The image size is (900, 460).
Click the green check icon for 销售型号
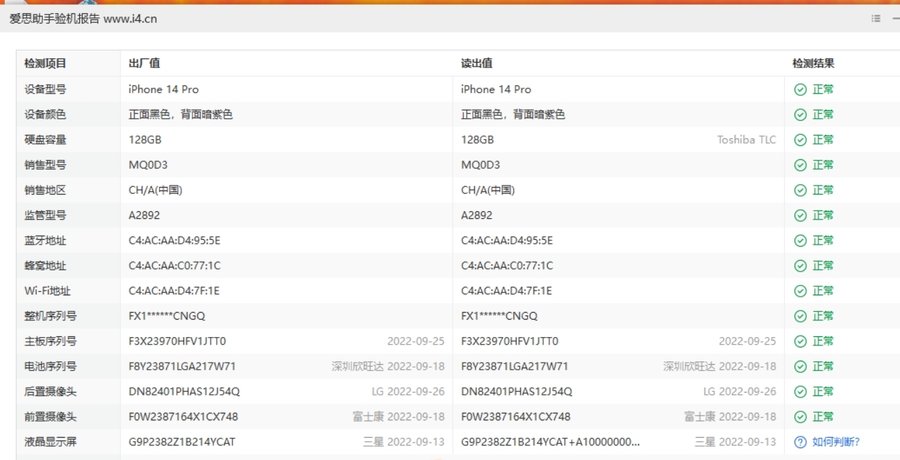coord(800,165)
